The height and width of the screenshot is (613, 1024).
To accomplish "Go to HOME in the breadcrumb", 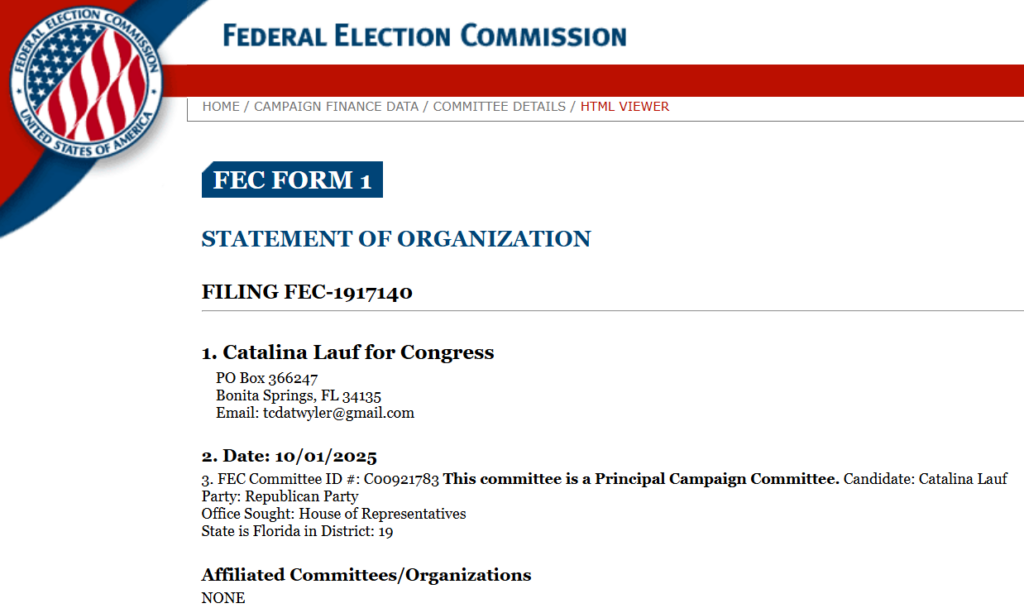I will pos(221,106).
